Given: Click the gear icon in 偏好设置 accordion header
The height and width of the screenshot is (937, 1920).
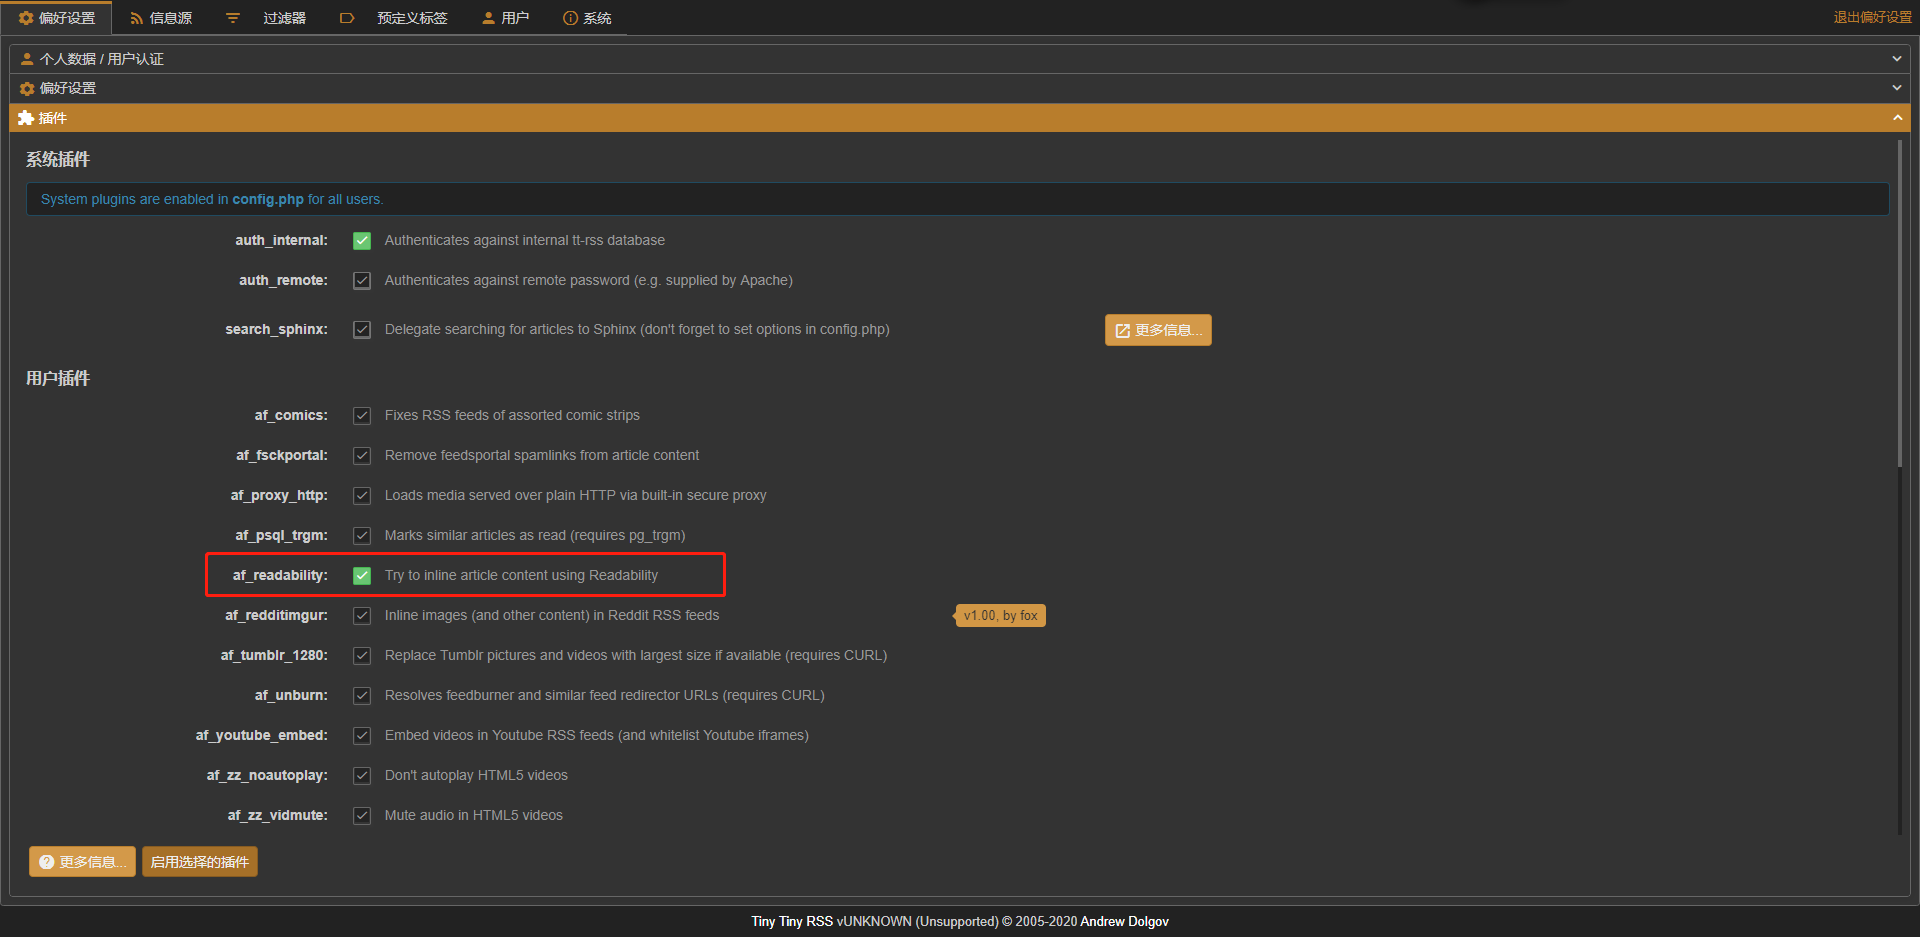Looking at the screenshot, I should coord(27,89).
